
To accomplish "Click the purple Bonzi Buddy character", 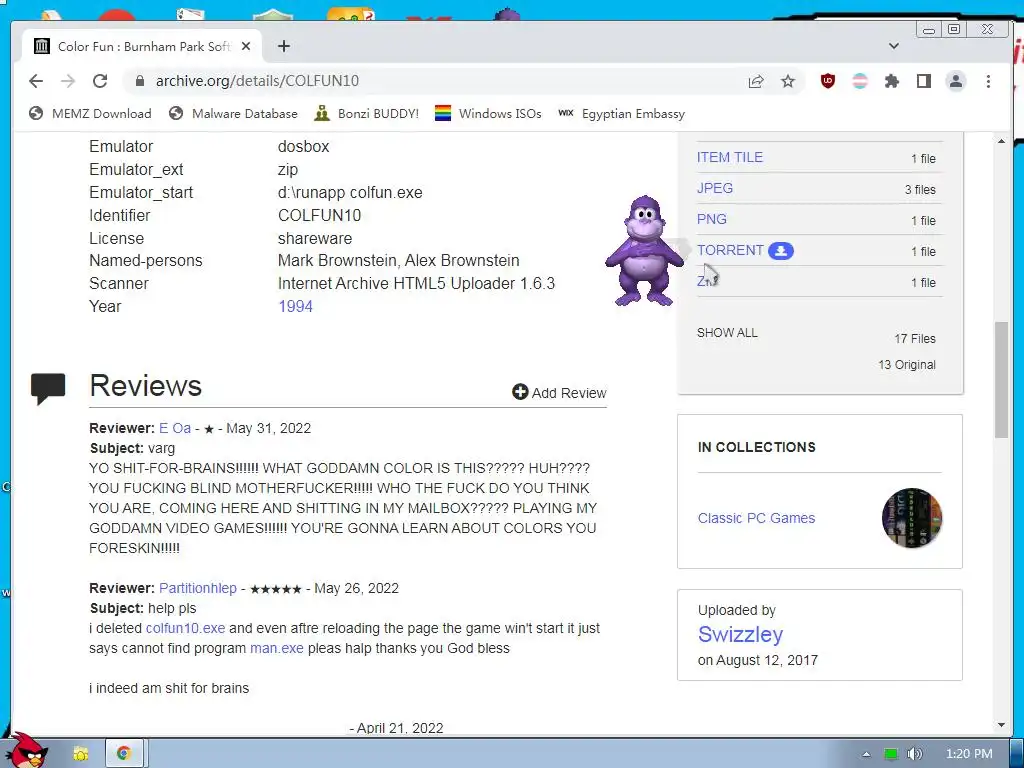I will (x=644, y=251).
